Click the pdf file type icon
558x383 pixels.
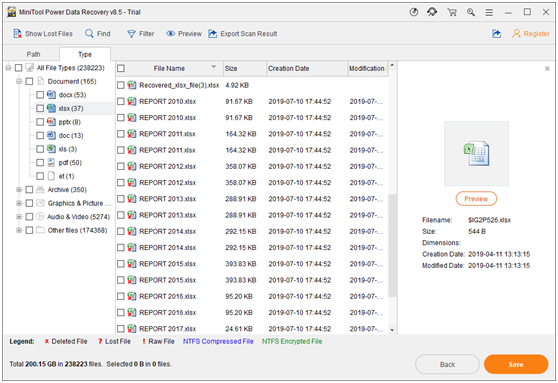pyautogui.click(x=51, y=162)
